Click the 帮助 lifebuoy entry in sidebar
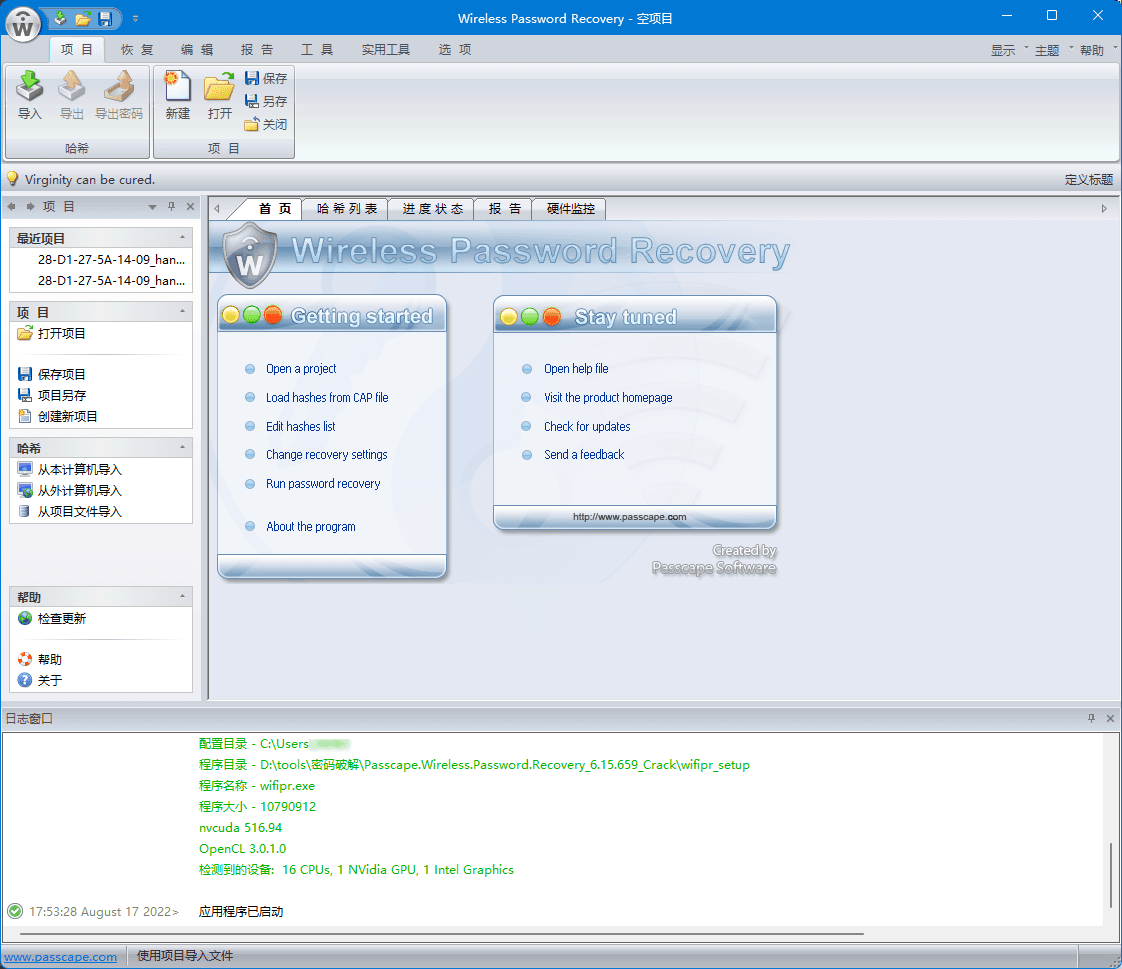The width and height of the screenshot is (1122, 969). pos(40,659)
